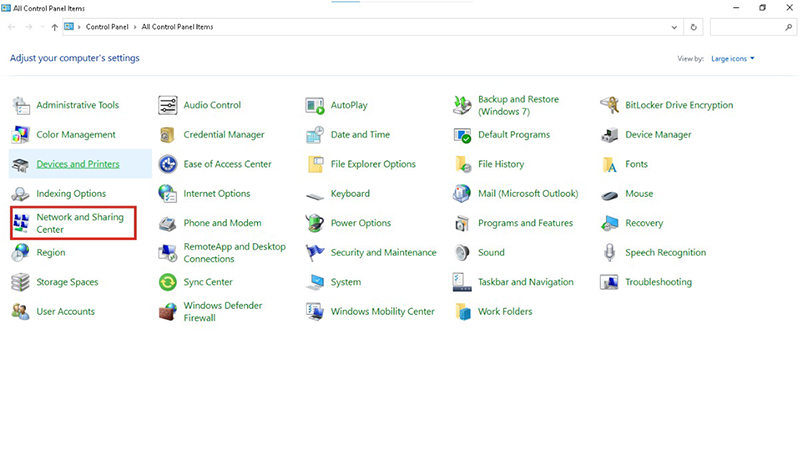The image size is (800, 450).
Task: Click the All Control Panel Items breadcrumb
Action: (179, 27)
